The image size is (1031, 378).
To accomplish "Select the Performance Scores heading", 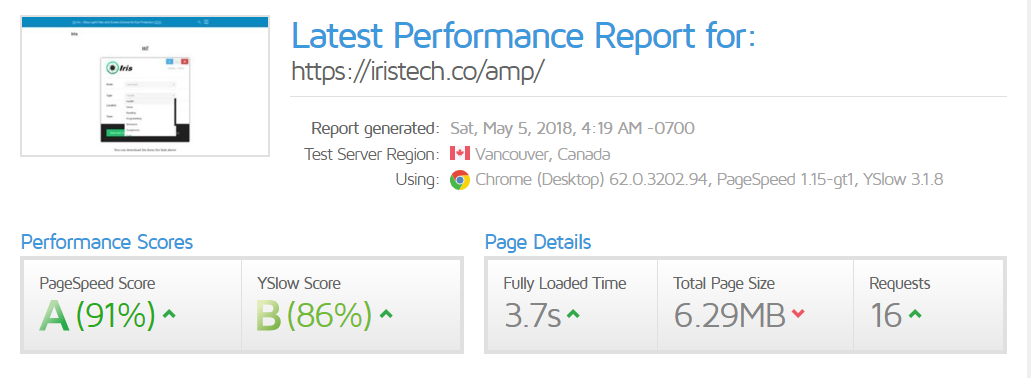I will pos(107,242).
